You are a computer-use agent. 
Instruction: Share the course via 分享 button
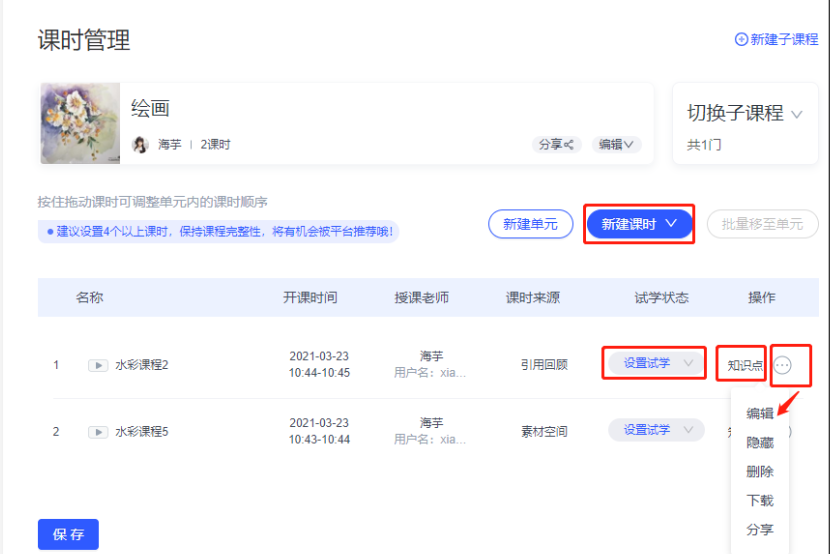coord(556,144)
